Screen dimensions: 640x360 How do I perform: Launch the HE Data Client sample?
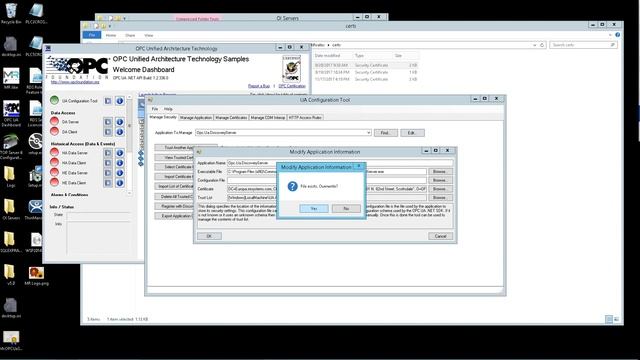click(108, 183)
